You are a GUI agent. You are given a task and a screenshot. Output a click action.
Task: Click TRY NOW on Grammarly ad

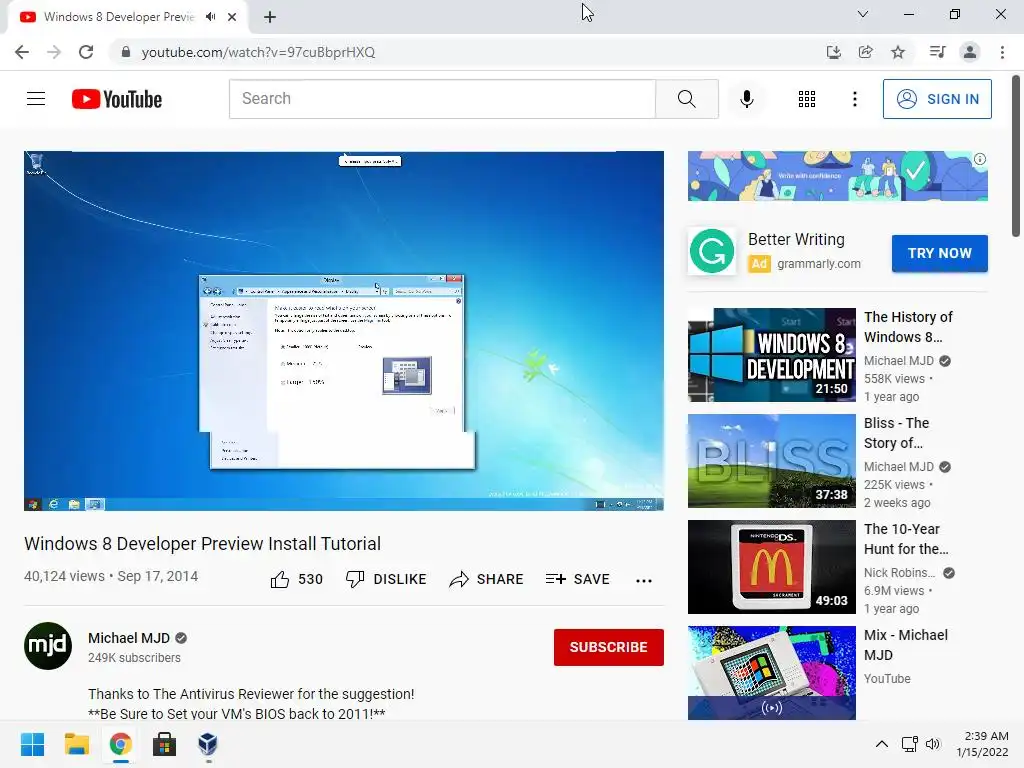tap(940, 253)
